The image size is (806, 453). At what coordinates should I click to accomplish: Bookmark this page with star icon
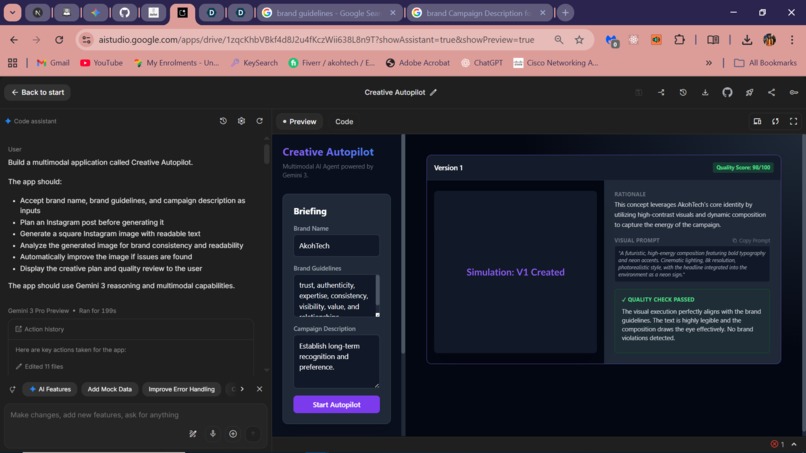579,40
